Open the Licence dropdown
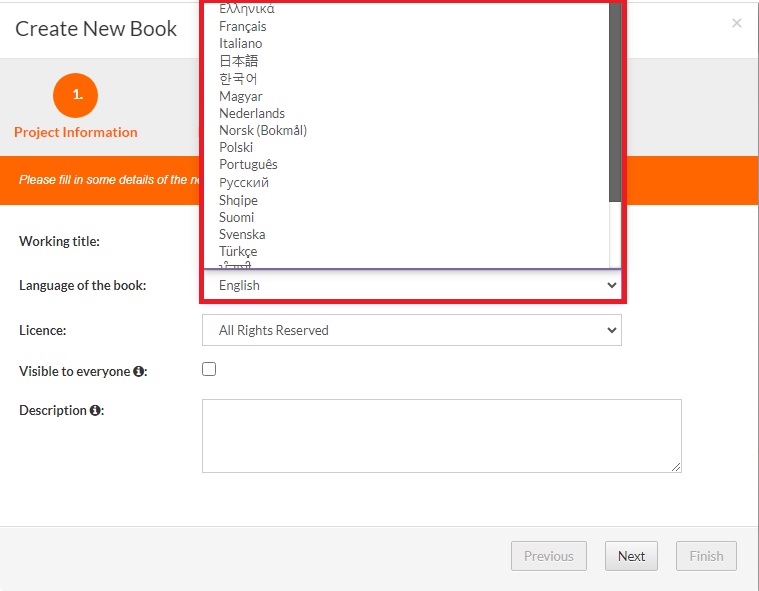 (x=411, y=330)
